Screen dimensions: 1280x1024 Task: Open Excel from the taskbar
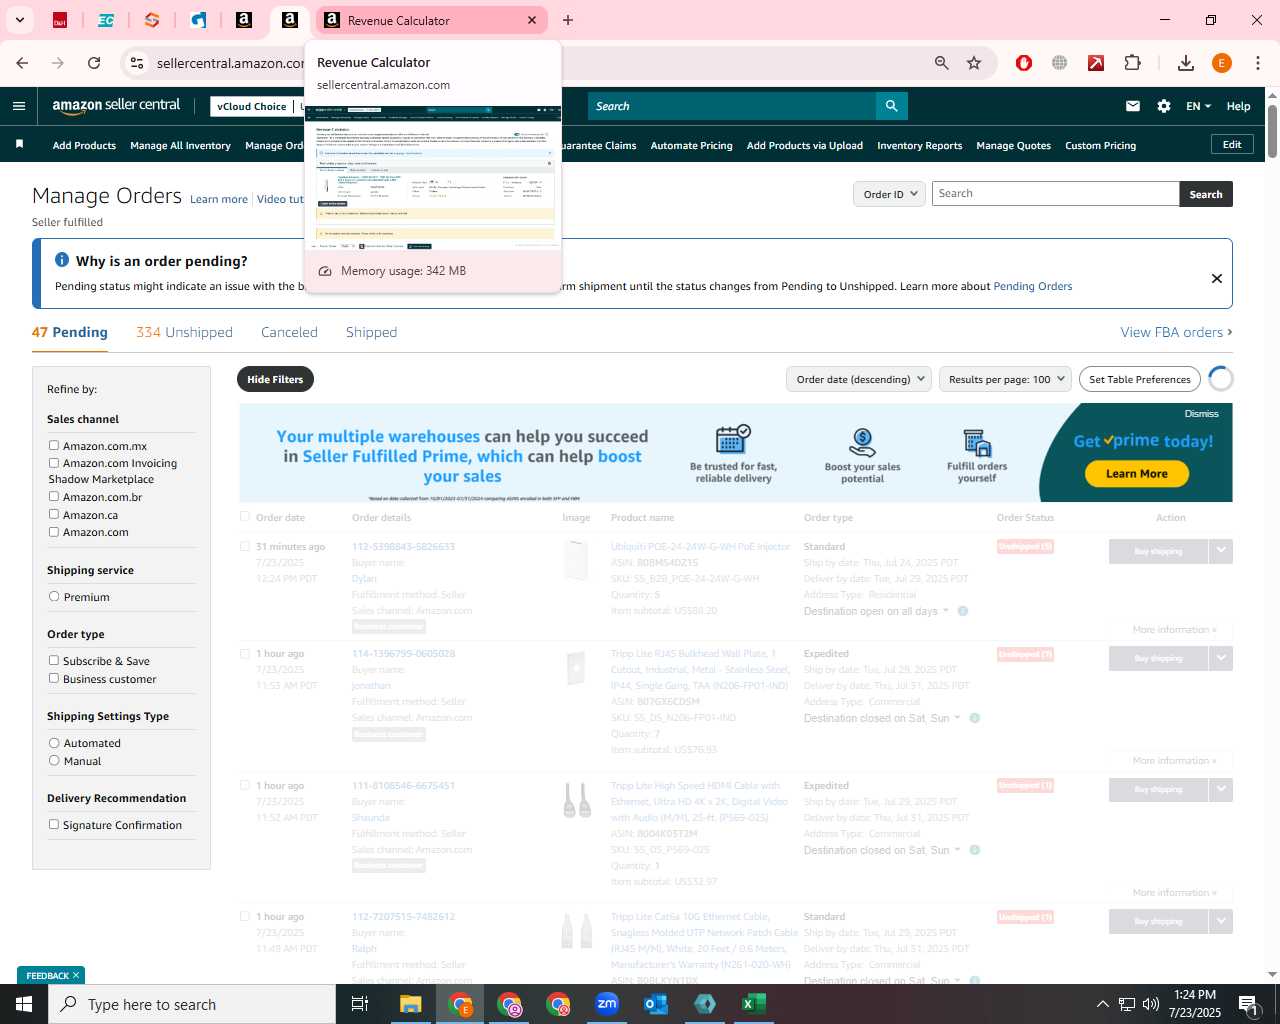pos(754,1004)
